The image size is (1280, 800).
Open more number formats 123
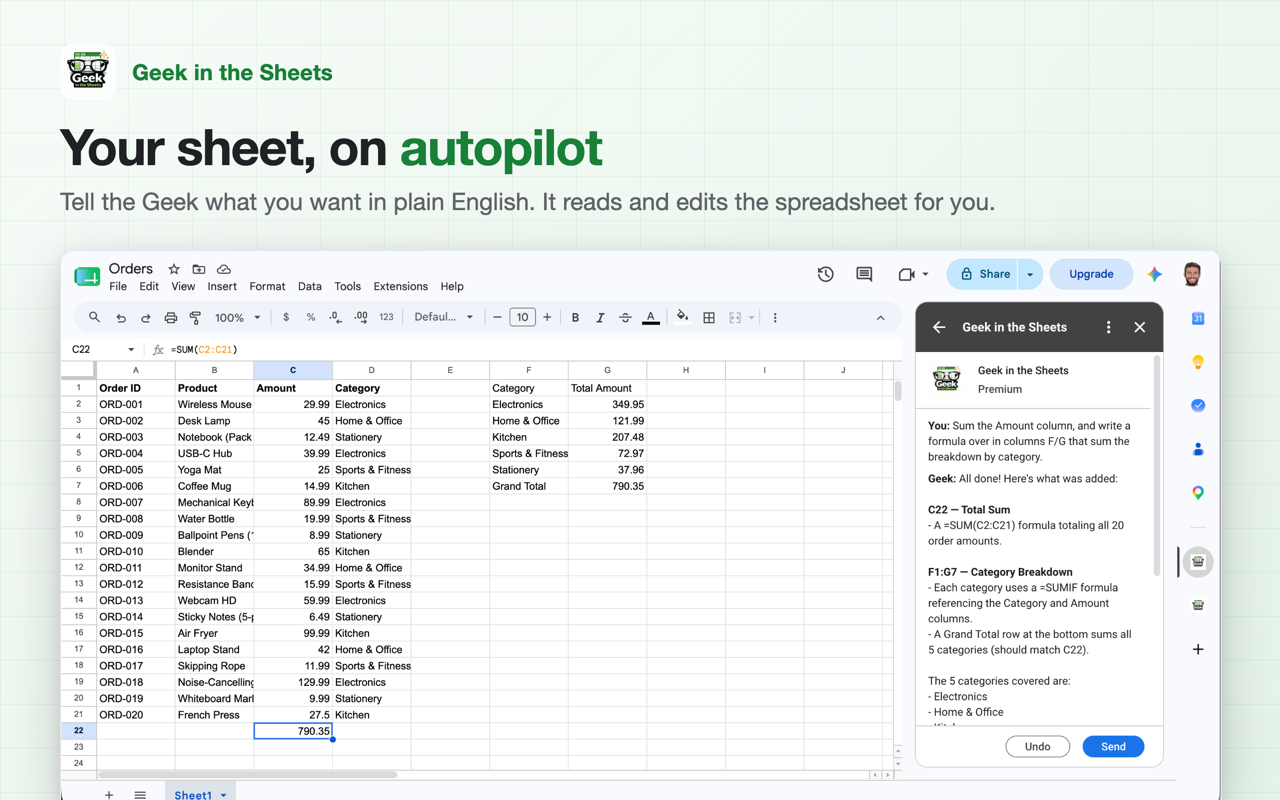[386, 318]
